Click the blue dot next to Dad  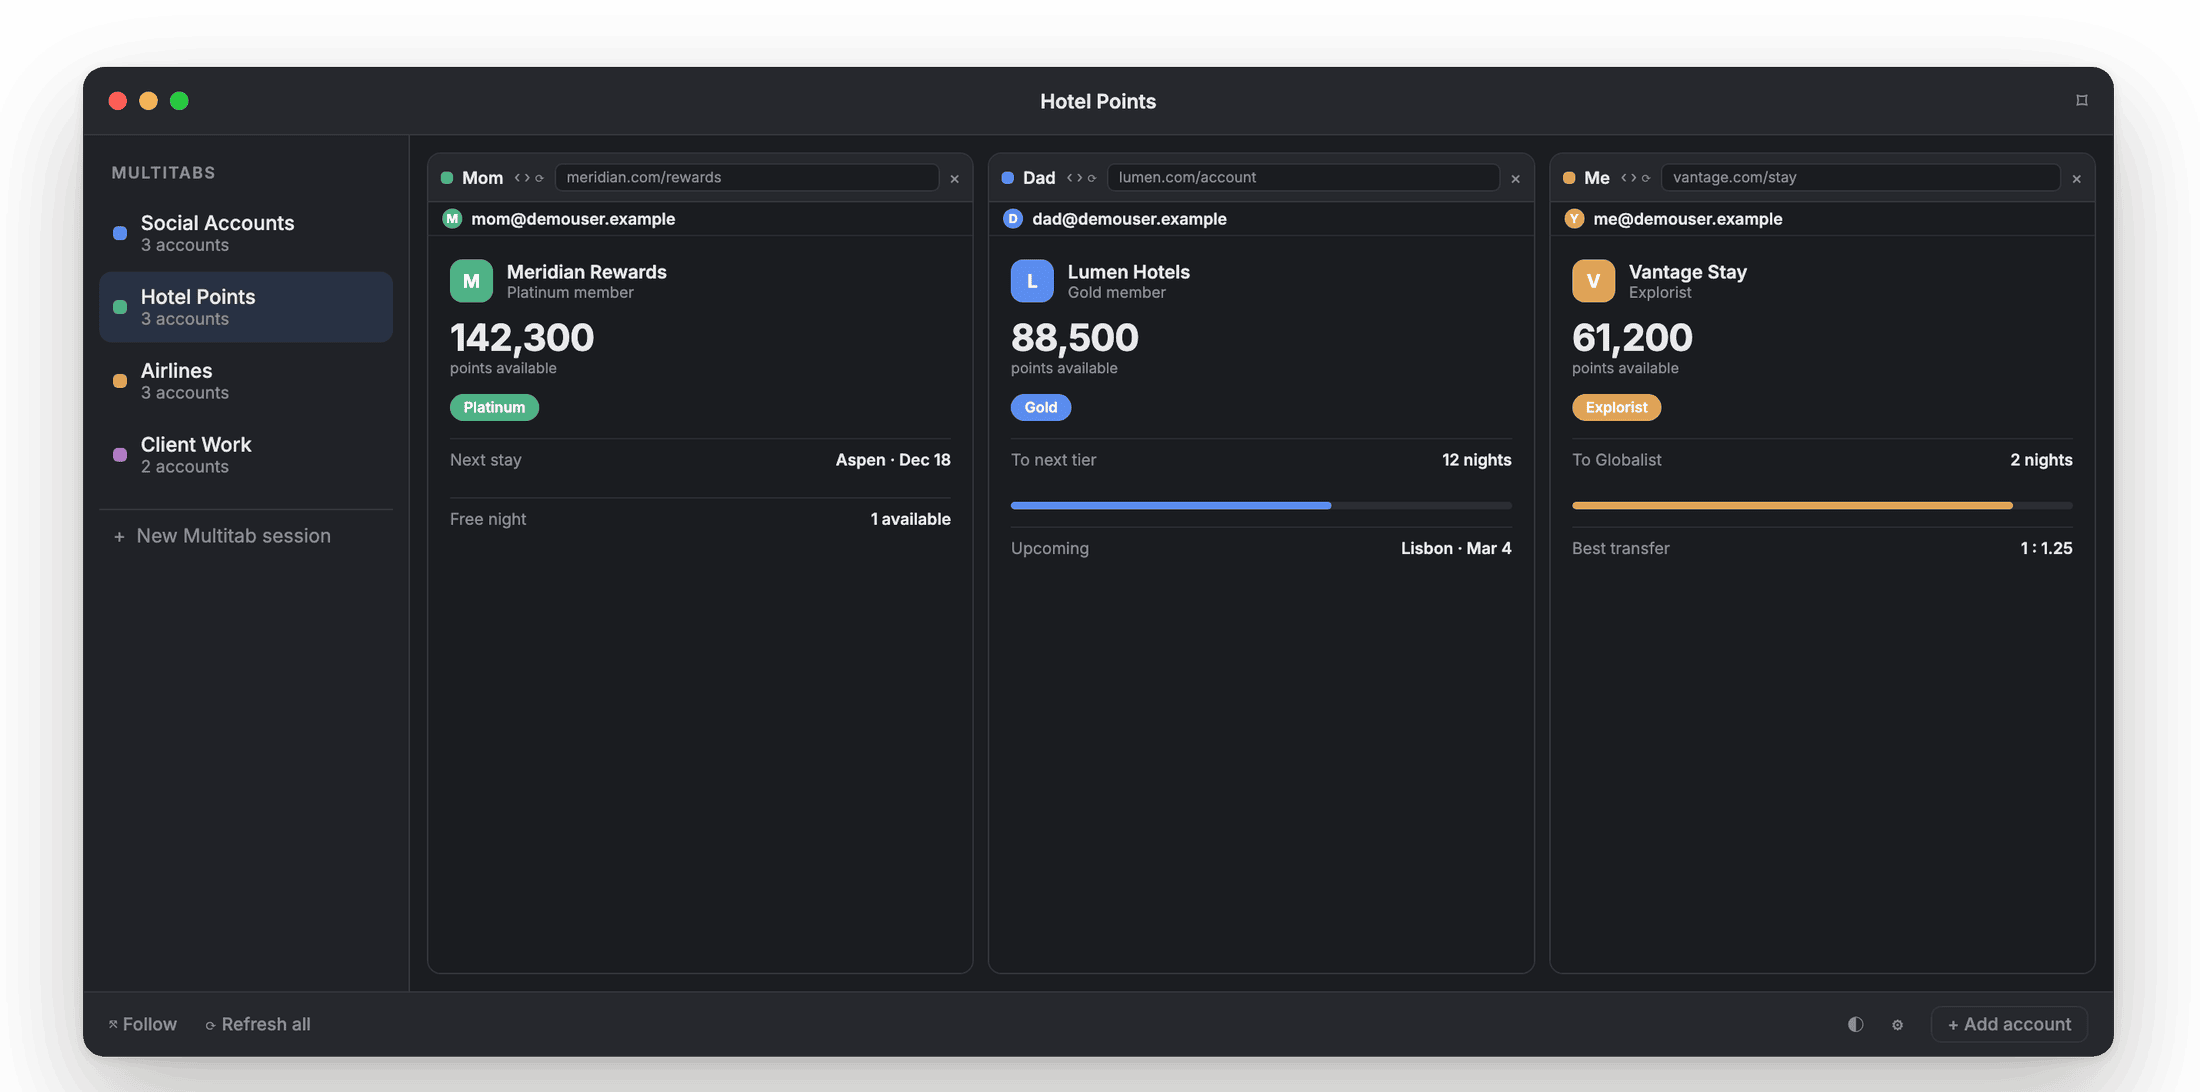point(1008,178)
